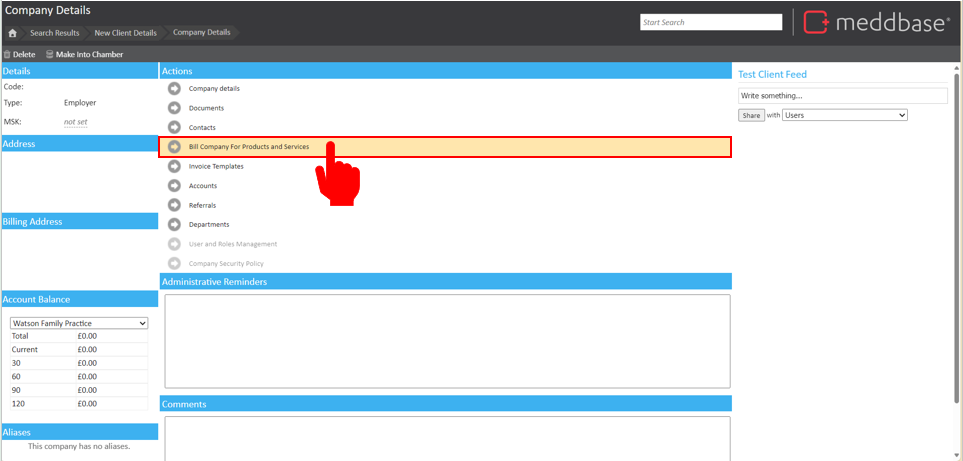Click the Start Search field
The image size is (963, 461).
[x=711, y=22]
